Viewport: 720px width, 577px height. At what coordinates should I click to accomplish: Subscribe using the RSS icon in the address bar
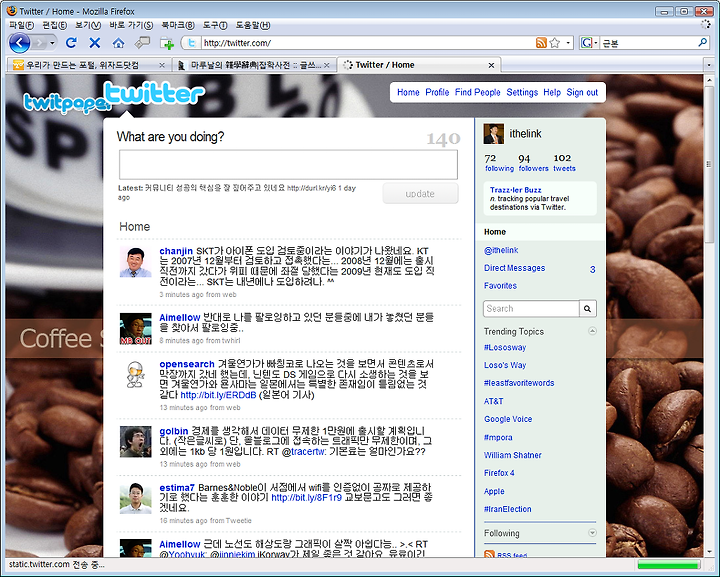pyautogui.click(x=541, y=43)
